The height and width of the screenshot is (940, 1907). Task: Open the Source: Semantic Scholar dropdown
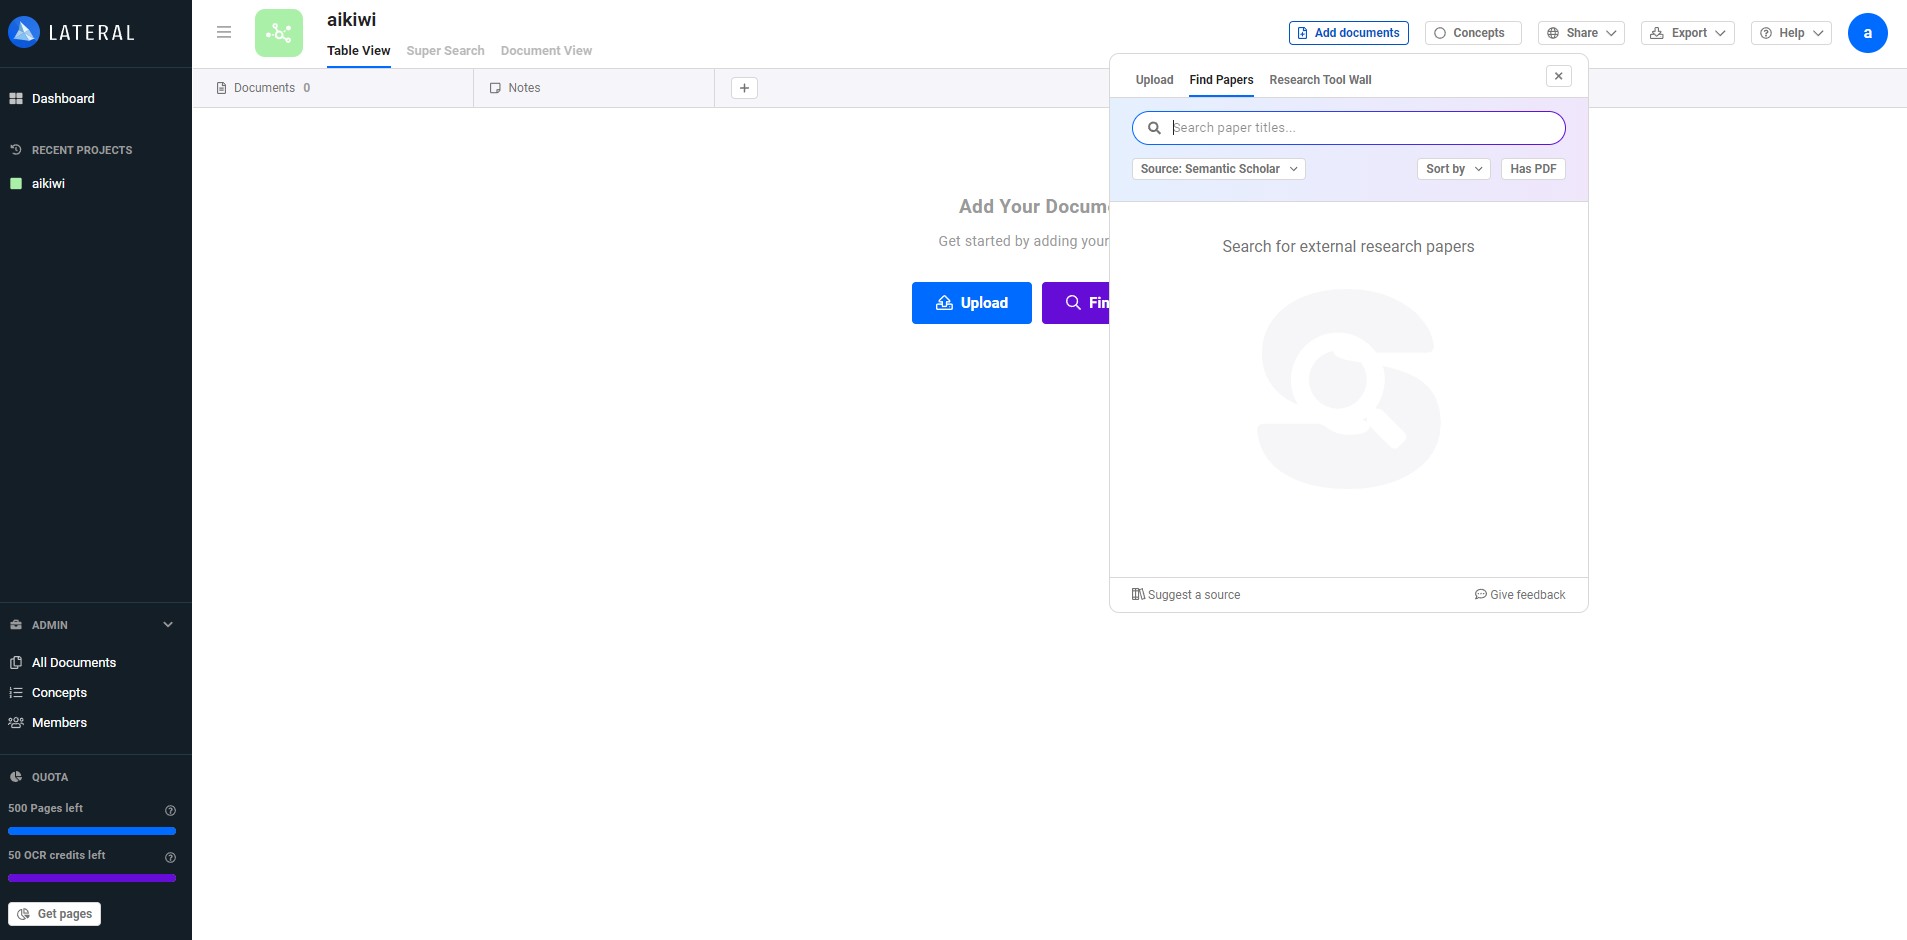tap(1218, 169)
